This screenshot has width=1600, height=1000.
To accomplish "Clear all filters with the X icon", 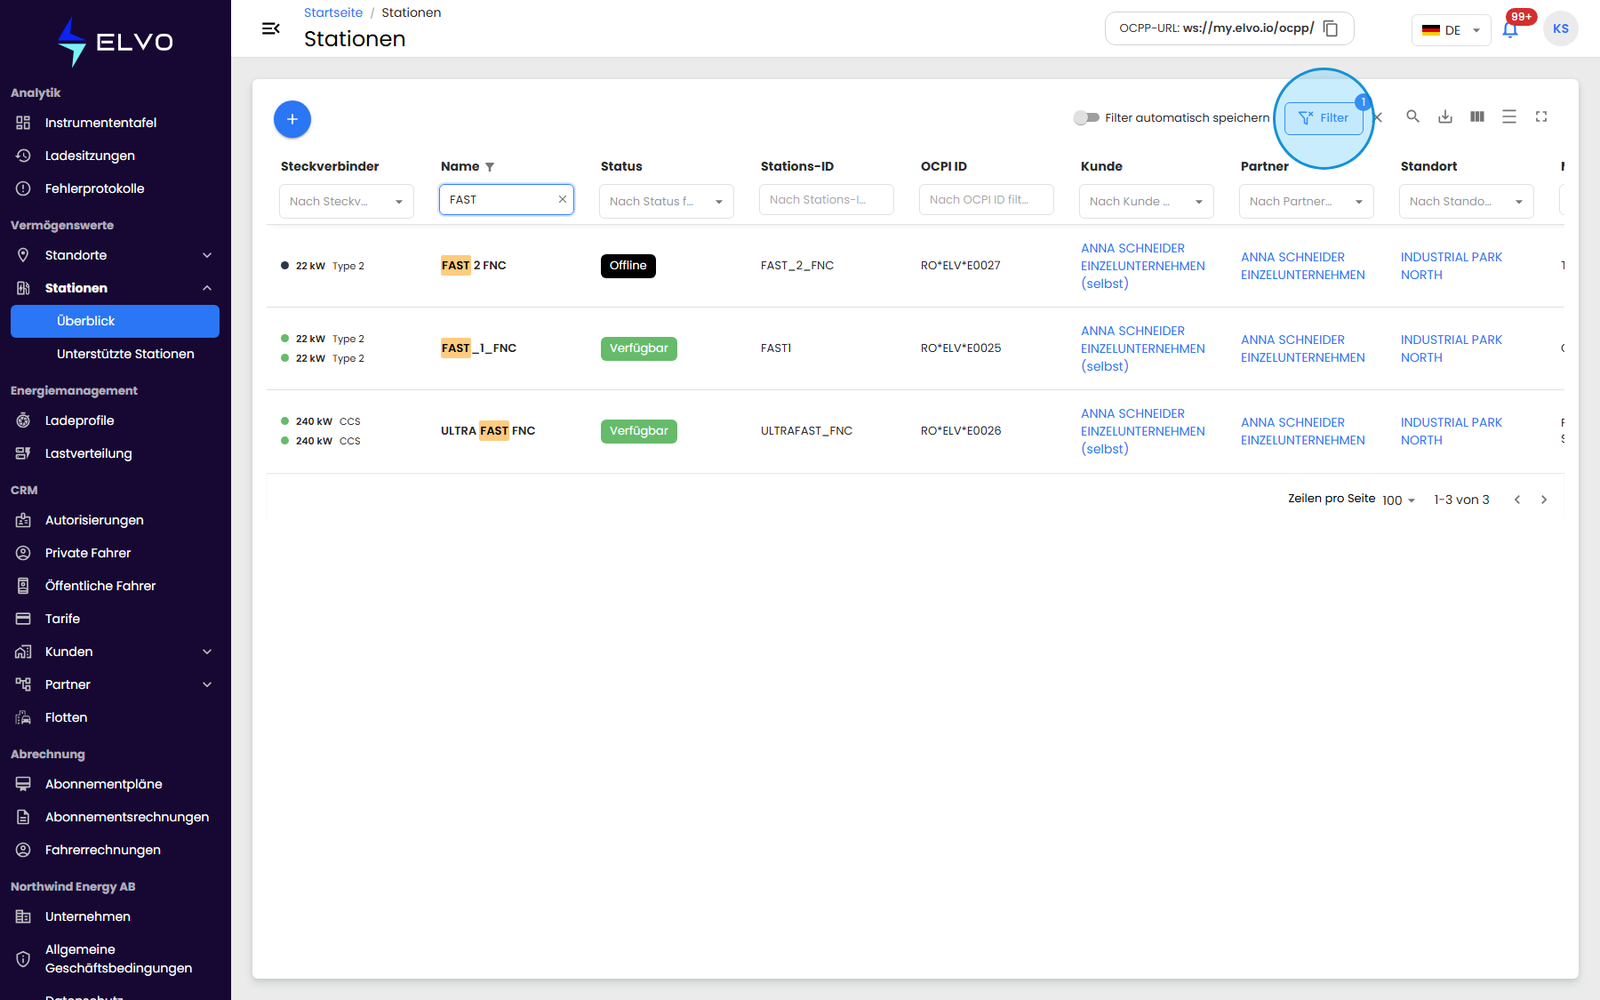I will coord(1377,118).
